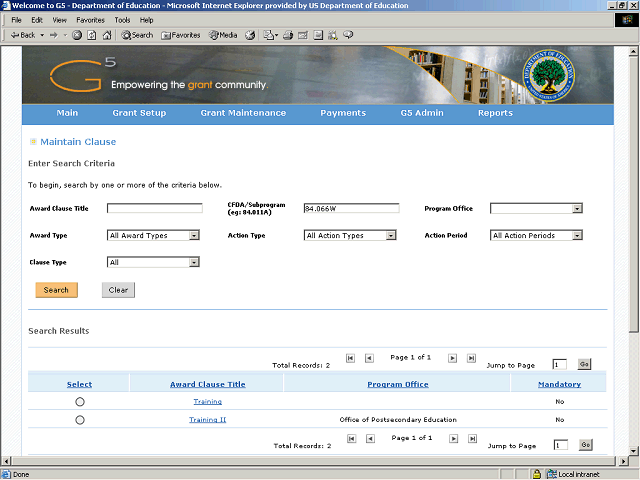The height and width of the screenshot is (480, 640).
Task: Click the Refresh page icon
Action: coord(92,35)
